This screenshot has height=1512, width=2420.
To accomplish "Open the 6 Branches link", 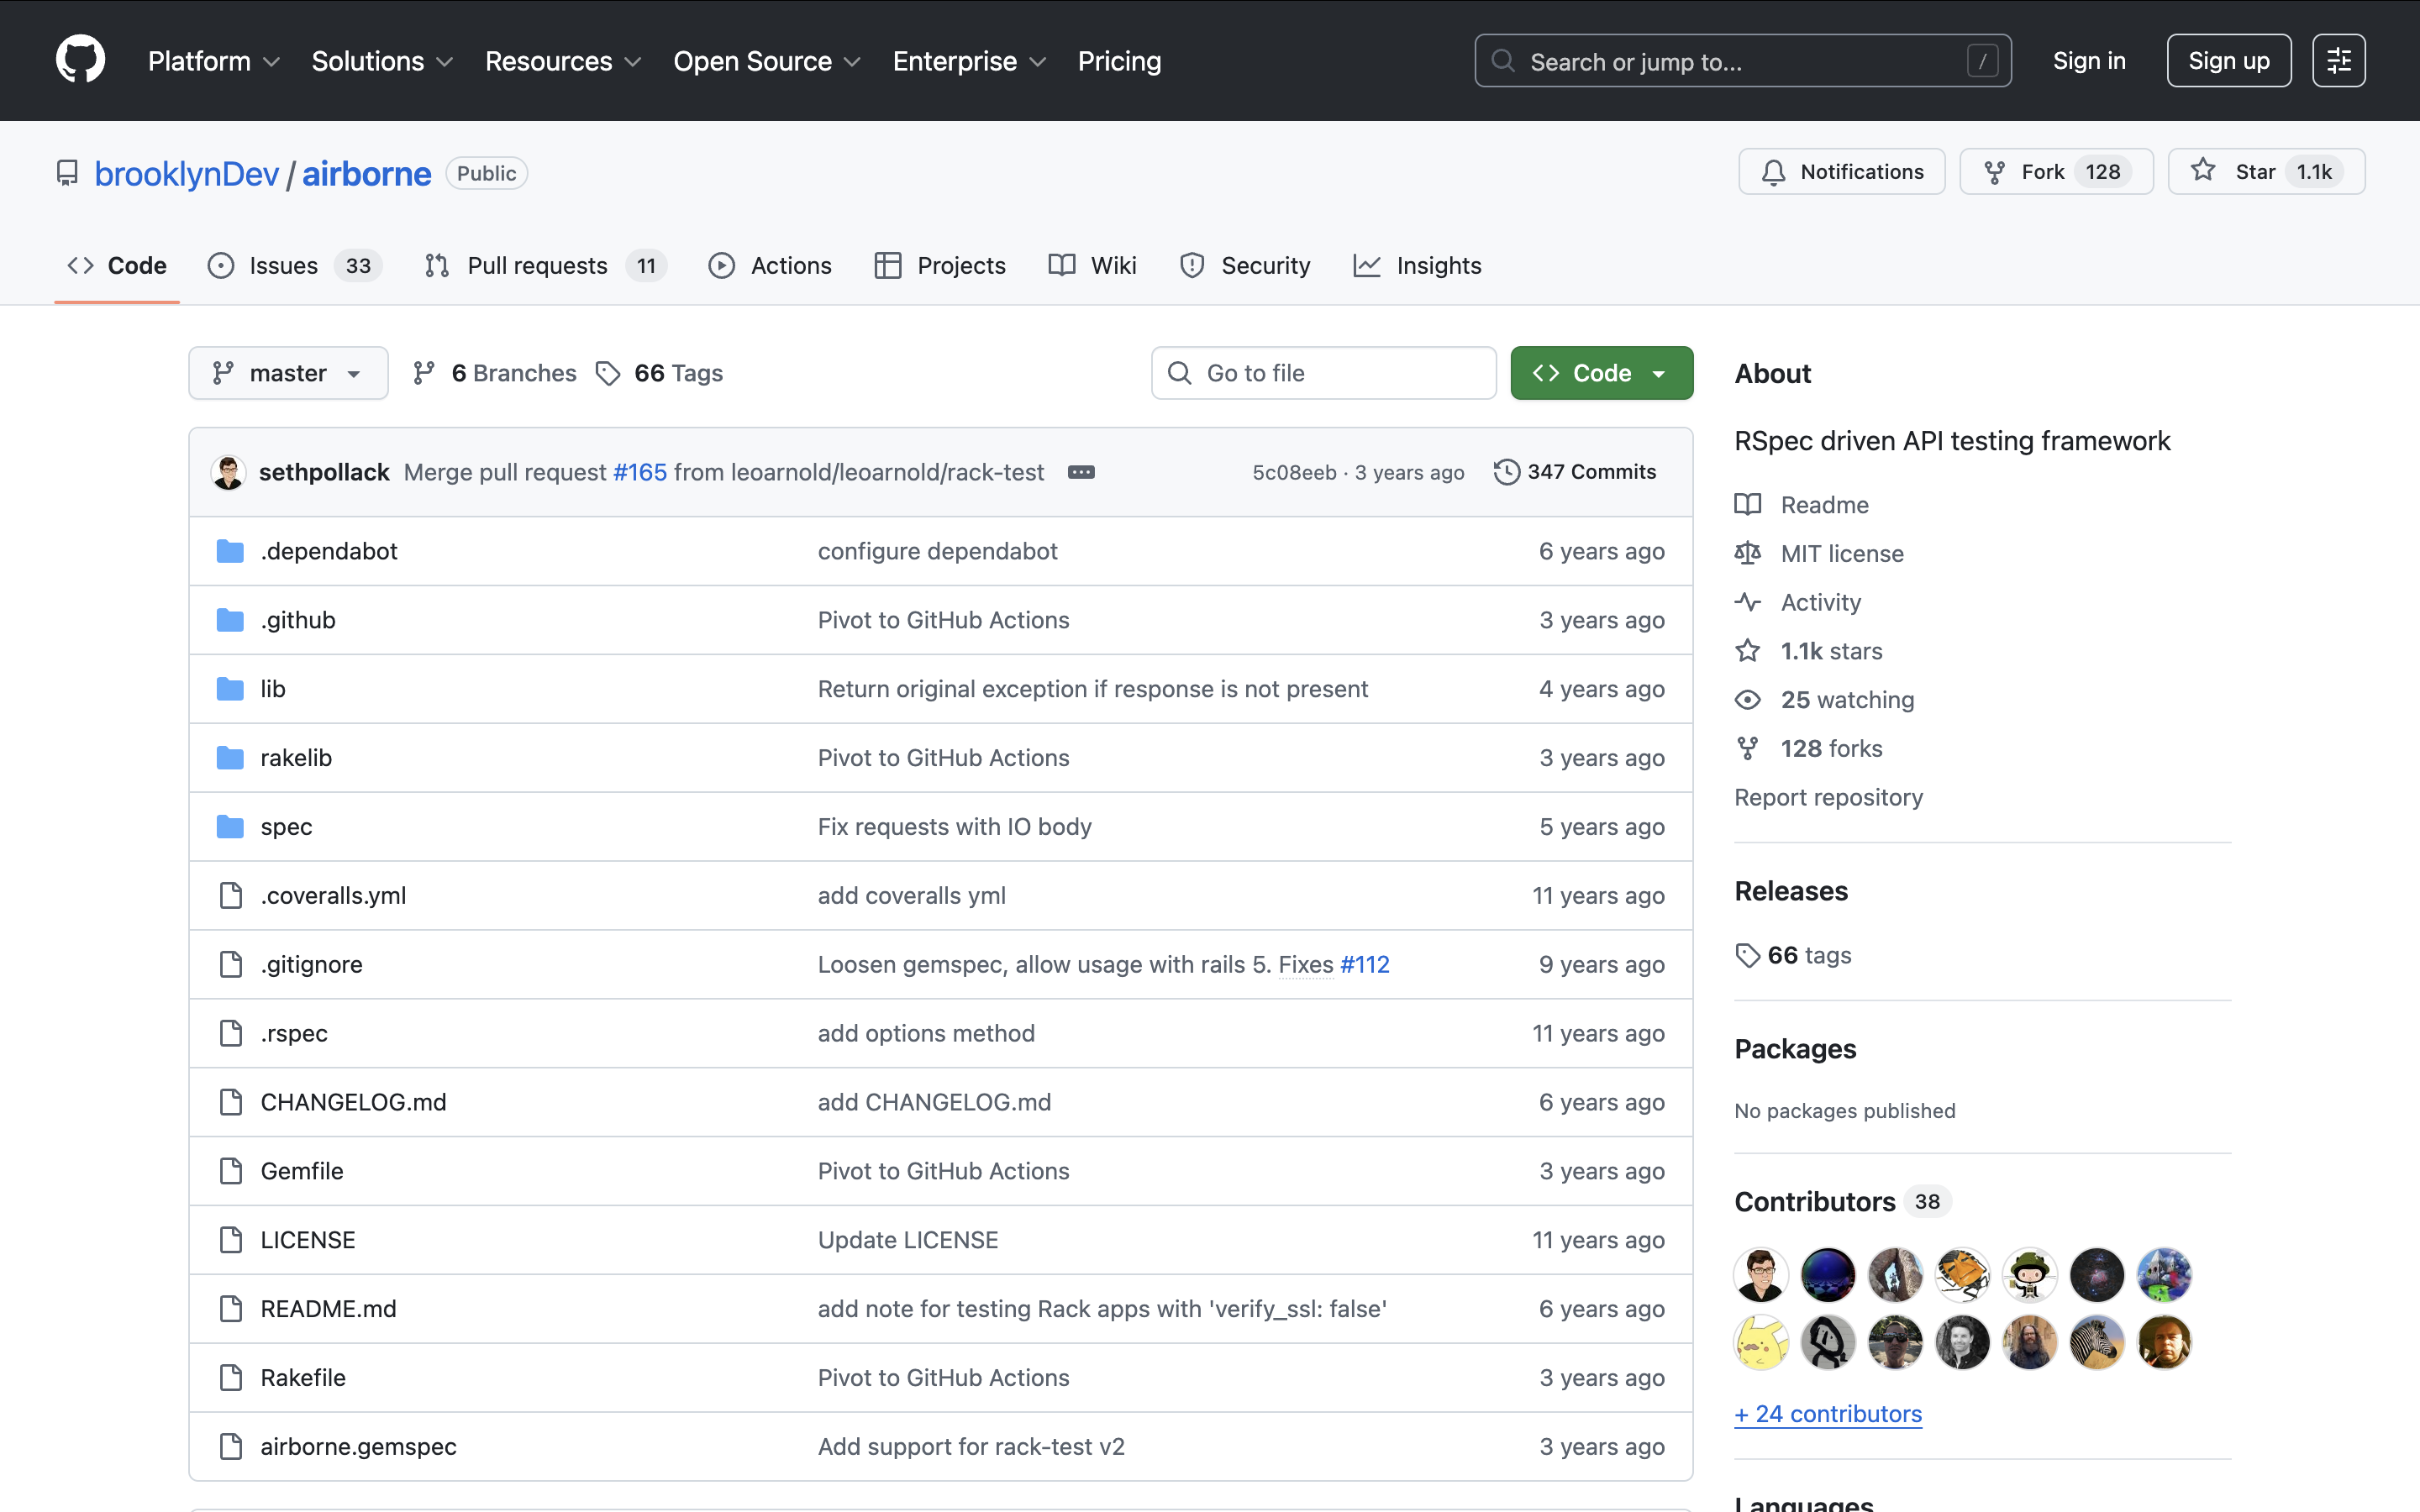I will click(495, 373).
